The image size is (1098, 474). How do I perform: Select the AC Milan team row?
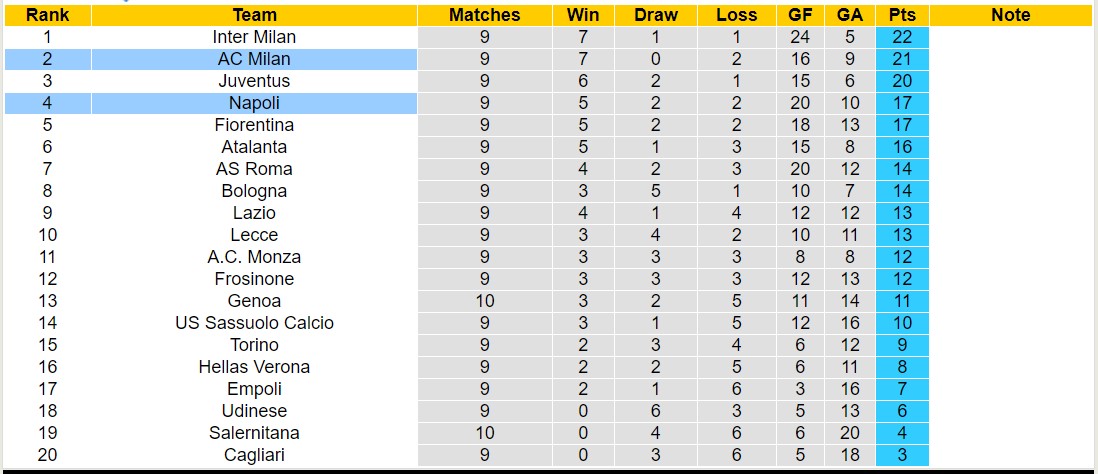pos(254,59)
